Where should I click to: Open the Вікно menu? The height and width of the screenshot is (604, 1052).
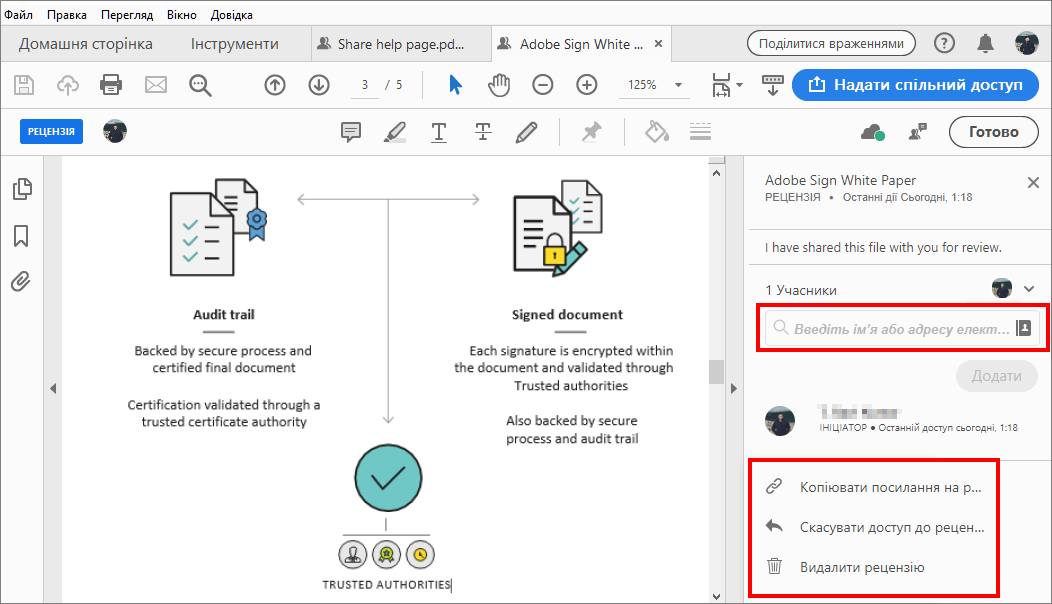click(182, 15)
